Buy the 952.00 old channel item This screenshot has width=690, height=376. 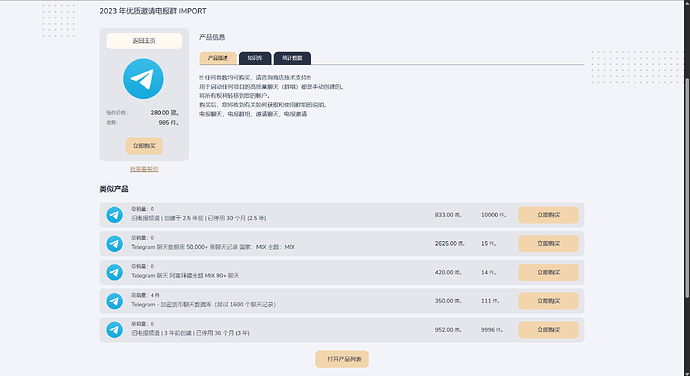(x=548, y=330)
